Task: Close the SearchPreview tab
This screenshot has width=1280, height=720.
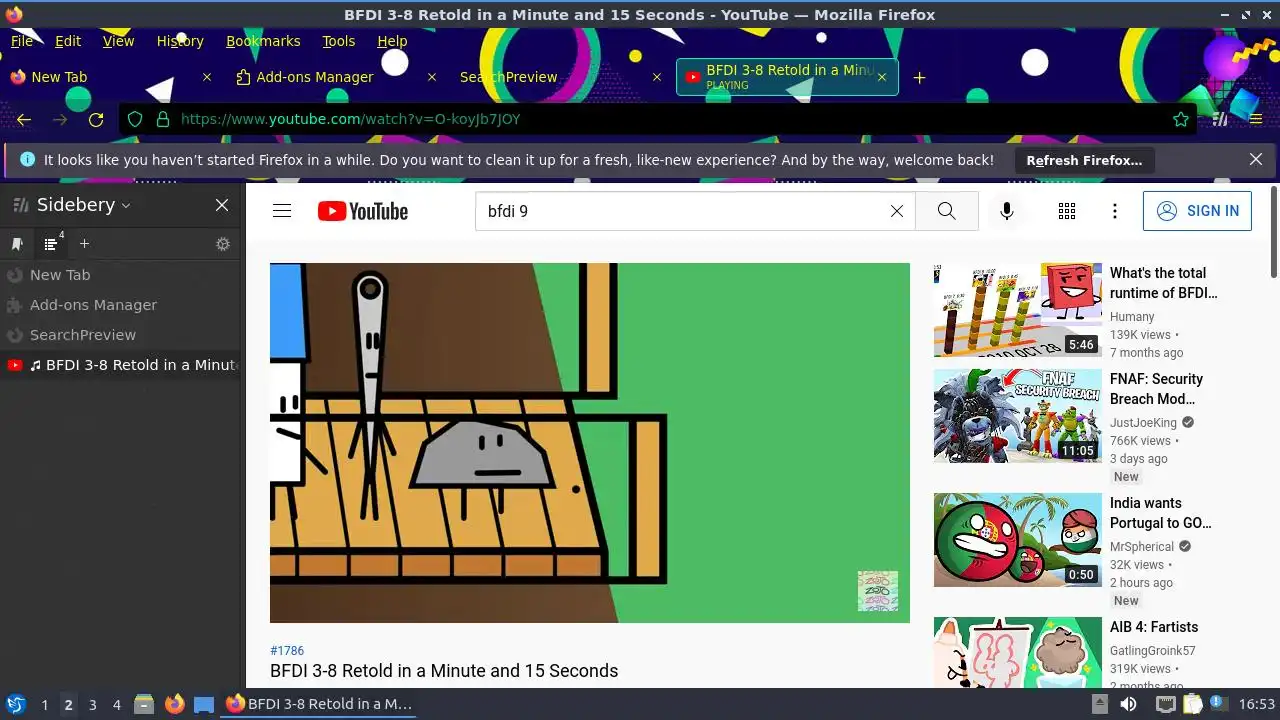Action: click(657, 77)
